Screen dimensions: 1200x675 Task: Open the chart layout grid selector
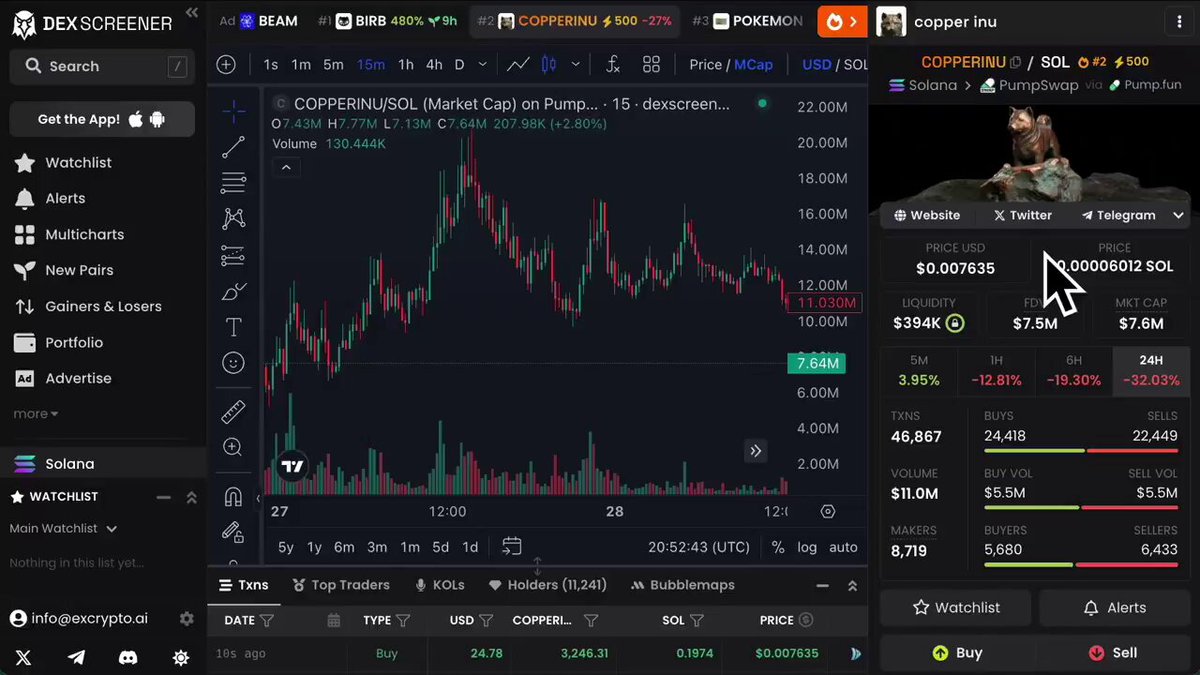[652, 64]
